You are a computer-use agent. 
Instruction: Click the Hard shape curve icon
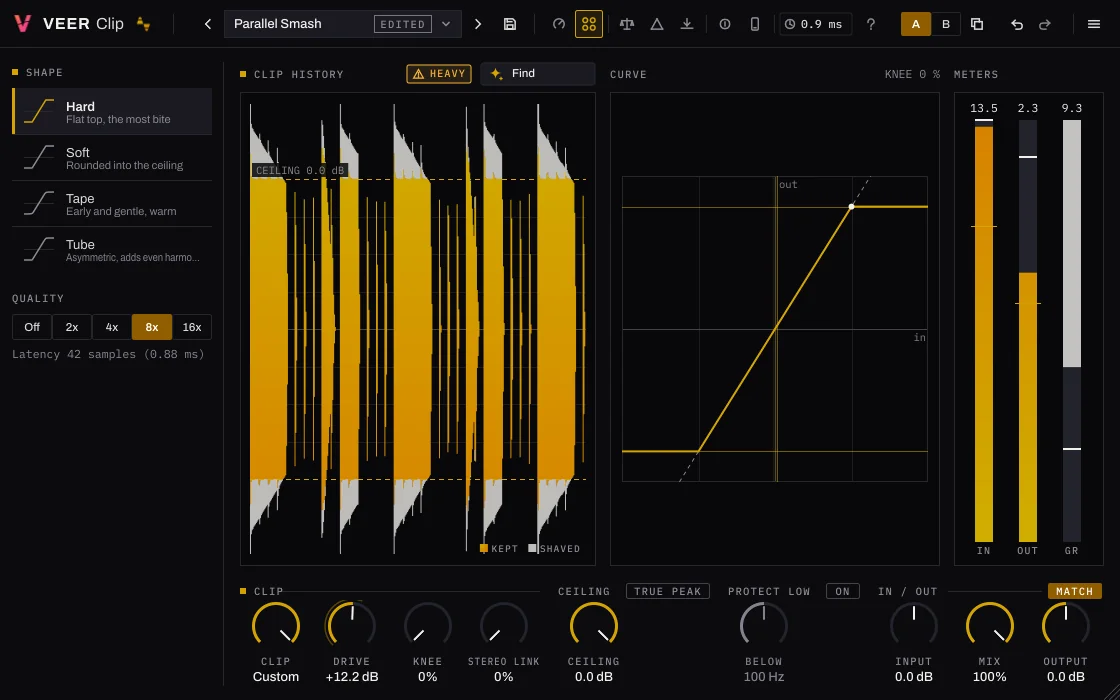(x=39, y=111)
